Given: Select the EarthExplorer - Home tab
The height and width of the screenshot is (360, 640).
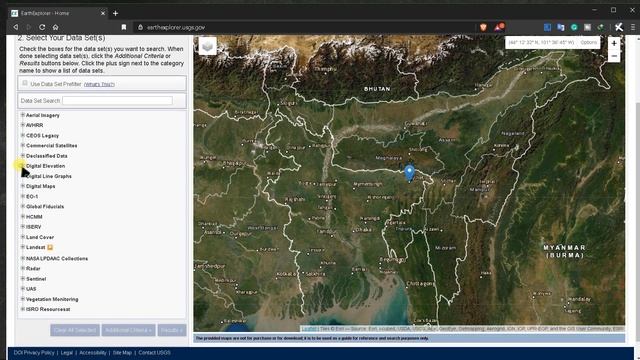Looking at the screenshot, I should point(58,13).
